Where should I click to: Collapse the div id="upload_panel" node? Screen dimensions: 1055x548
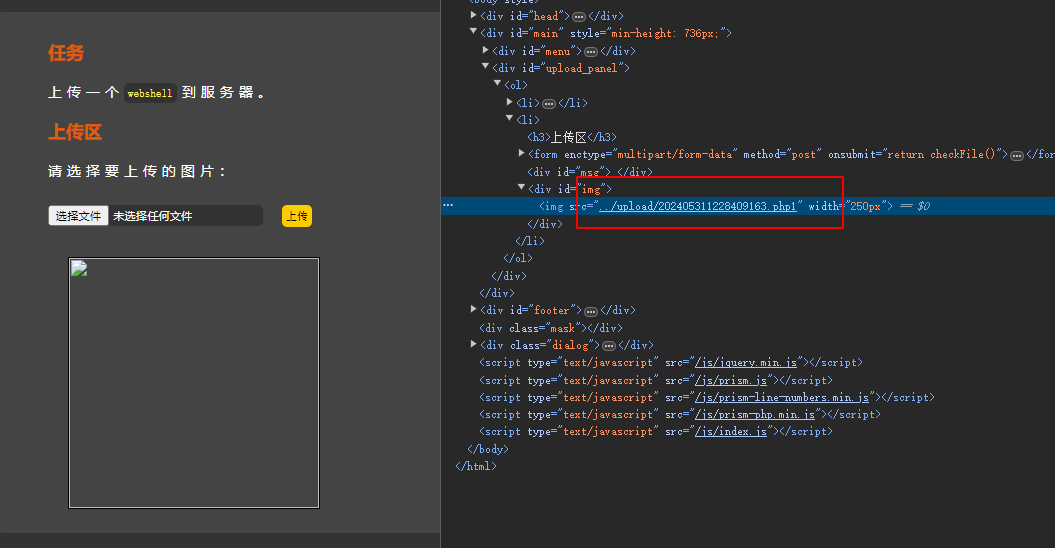click(485, 67)
